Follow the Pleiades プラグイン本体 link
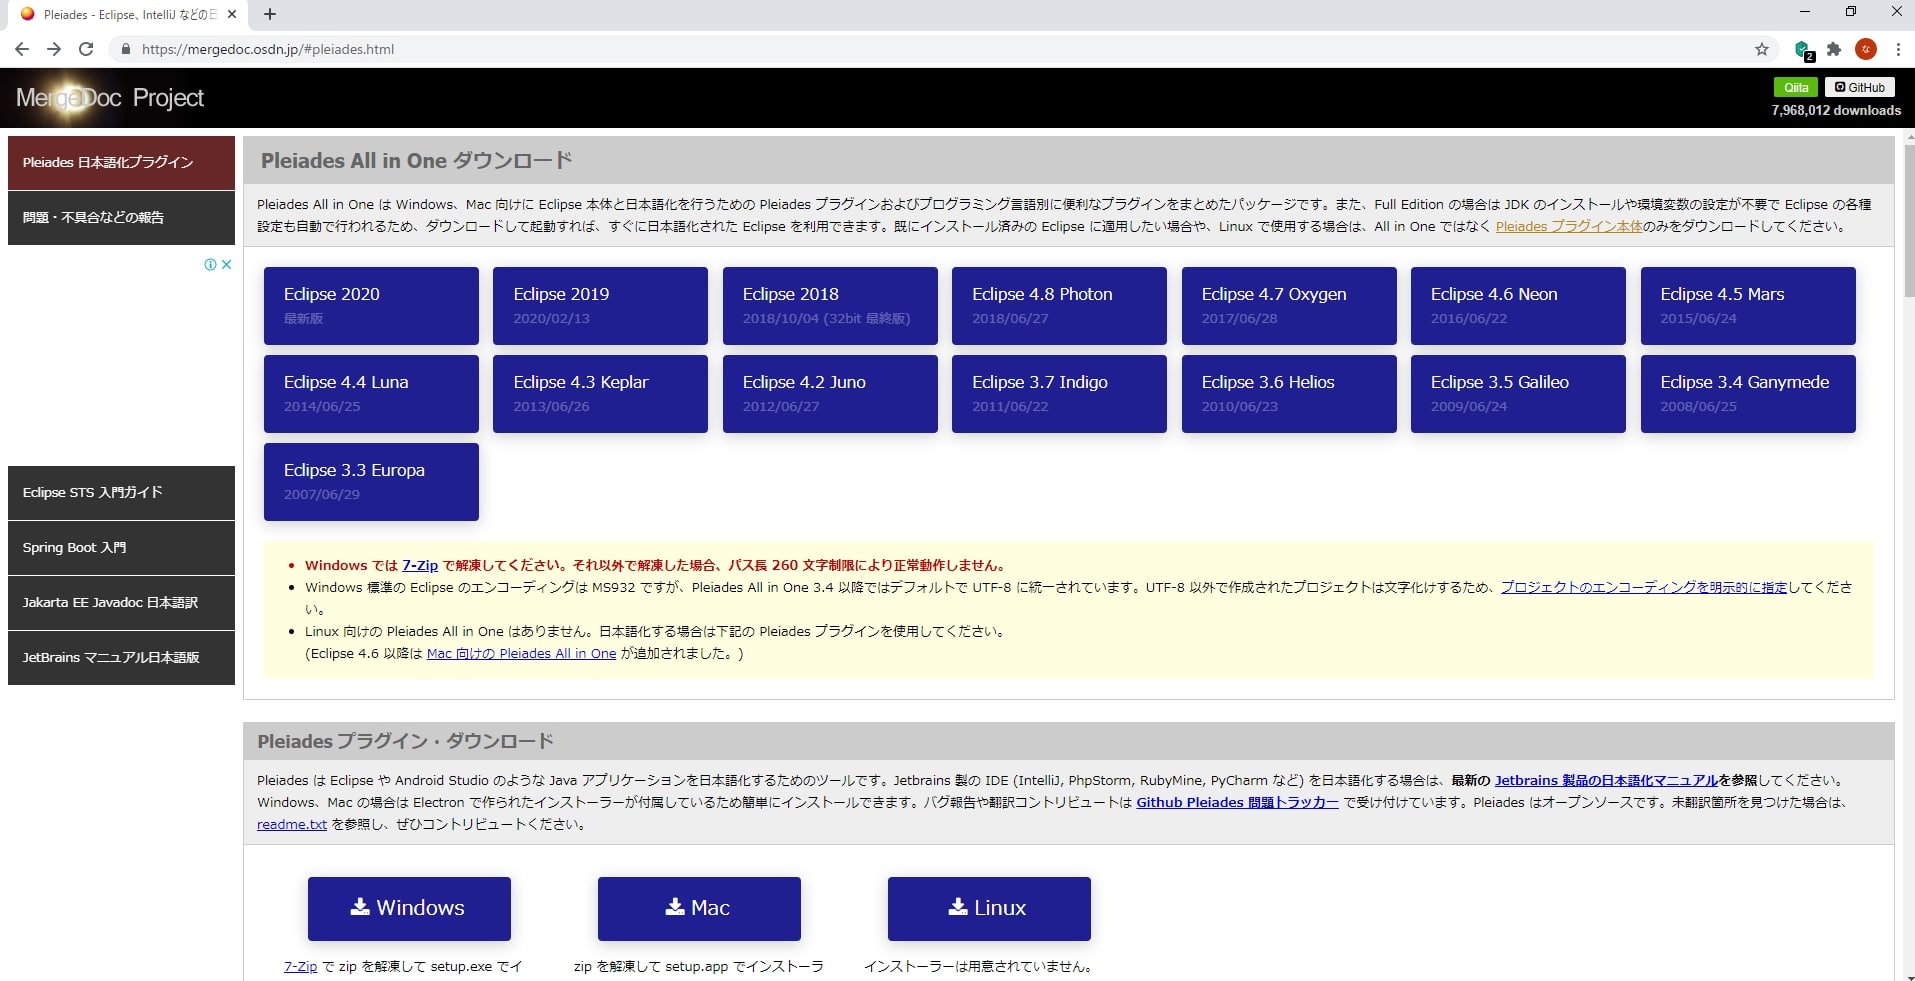The image size is (1915, 981). (x=1568, y=226)
